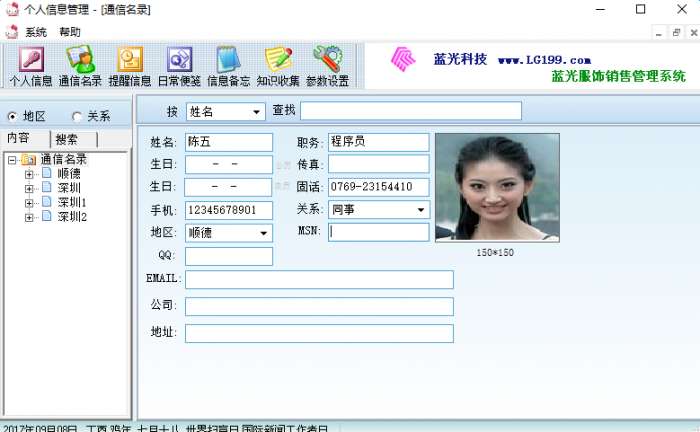Open the 知识收集 toolbar icon
Image resolution: width=700 pixels, height=432 pixels.
point(278,59)
